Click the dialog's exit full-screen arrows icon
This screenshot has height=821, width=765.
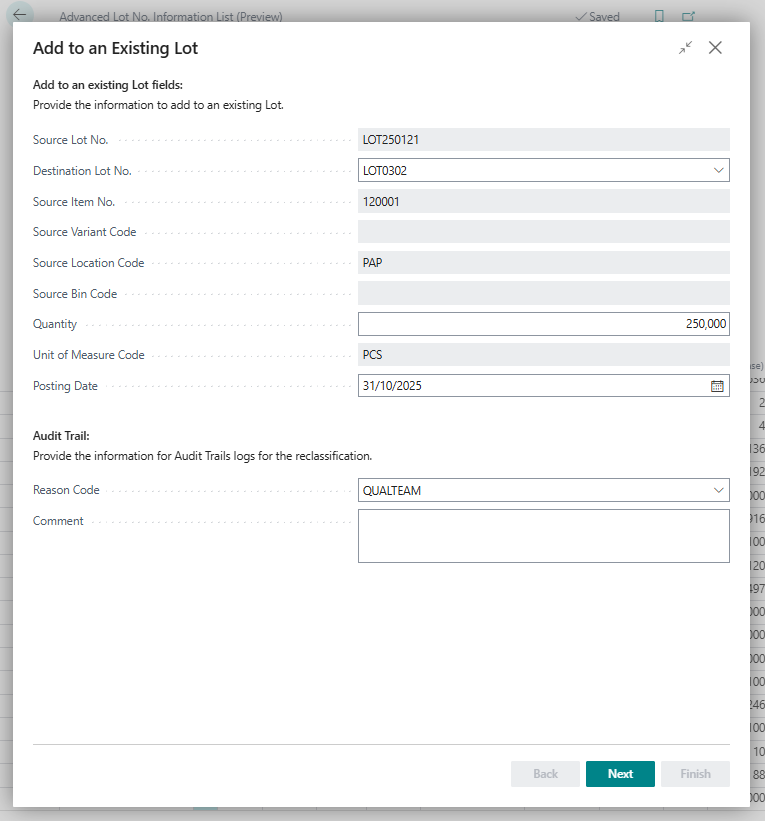tap(685, 48)
